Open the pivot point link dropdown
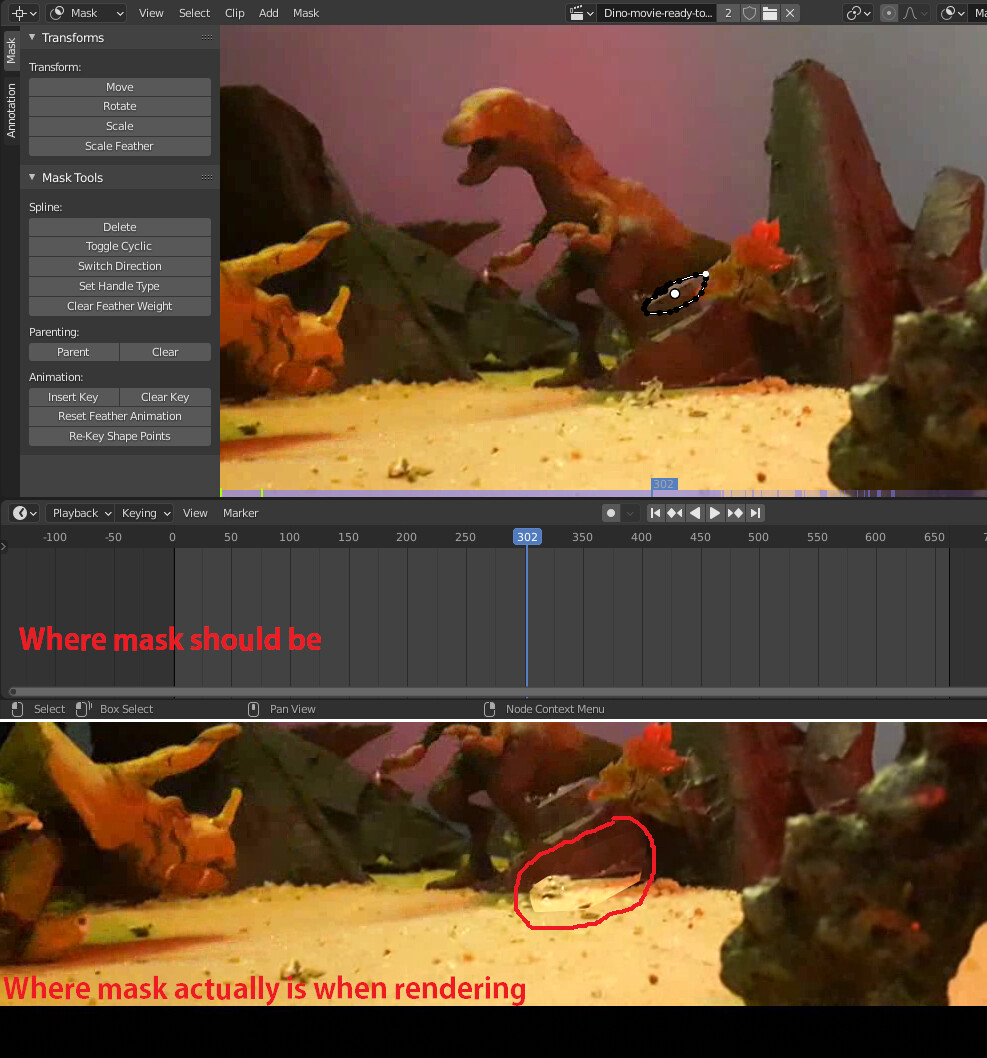Screen dimensions: 987x1058 pyautogui.click(x=859, y=13)
